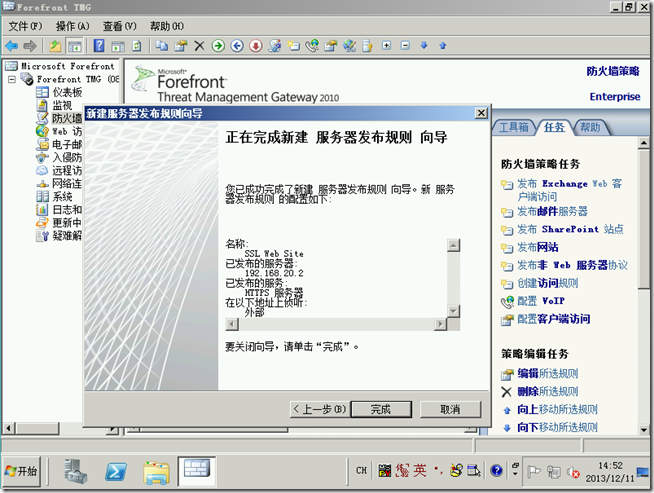Select the 网络连接 tree node

pyautogui.click(x=67, y=184)
